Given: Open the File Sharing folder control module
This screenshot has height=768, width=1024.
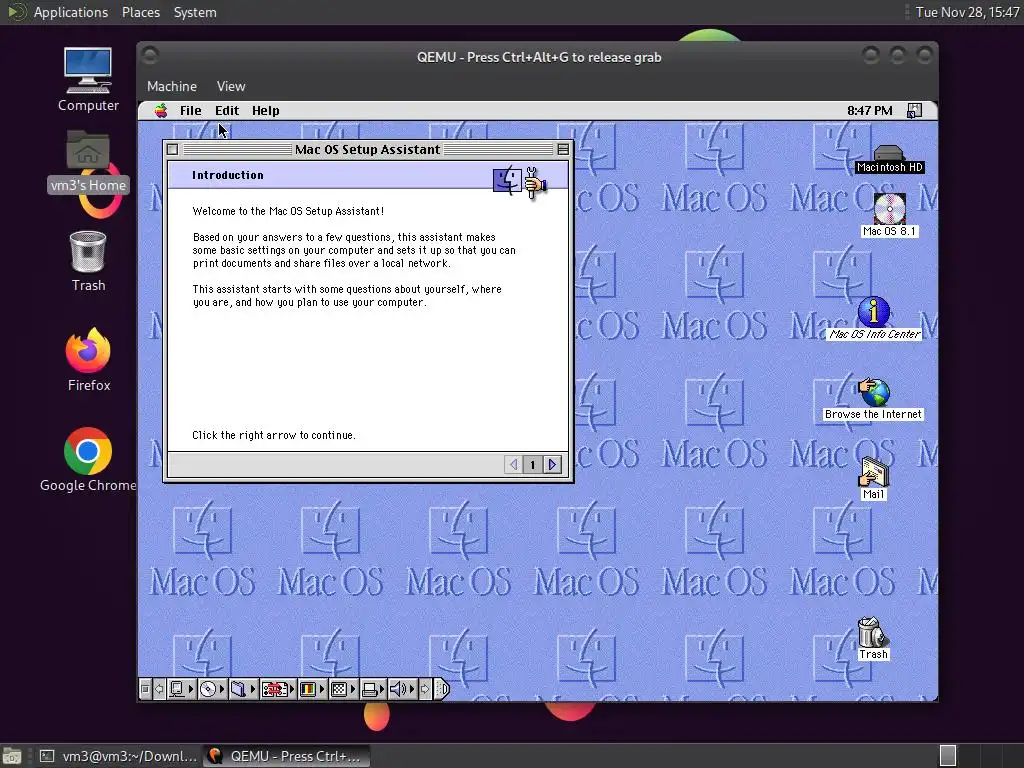Looking at the screenshot, I should [x=238, y=689].
